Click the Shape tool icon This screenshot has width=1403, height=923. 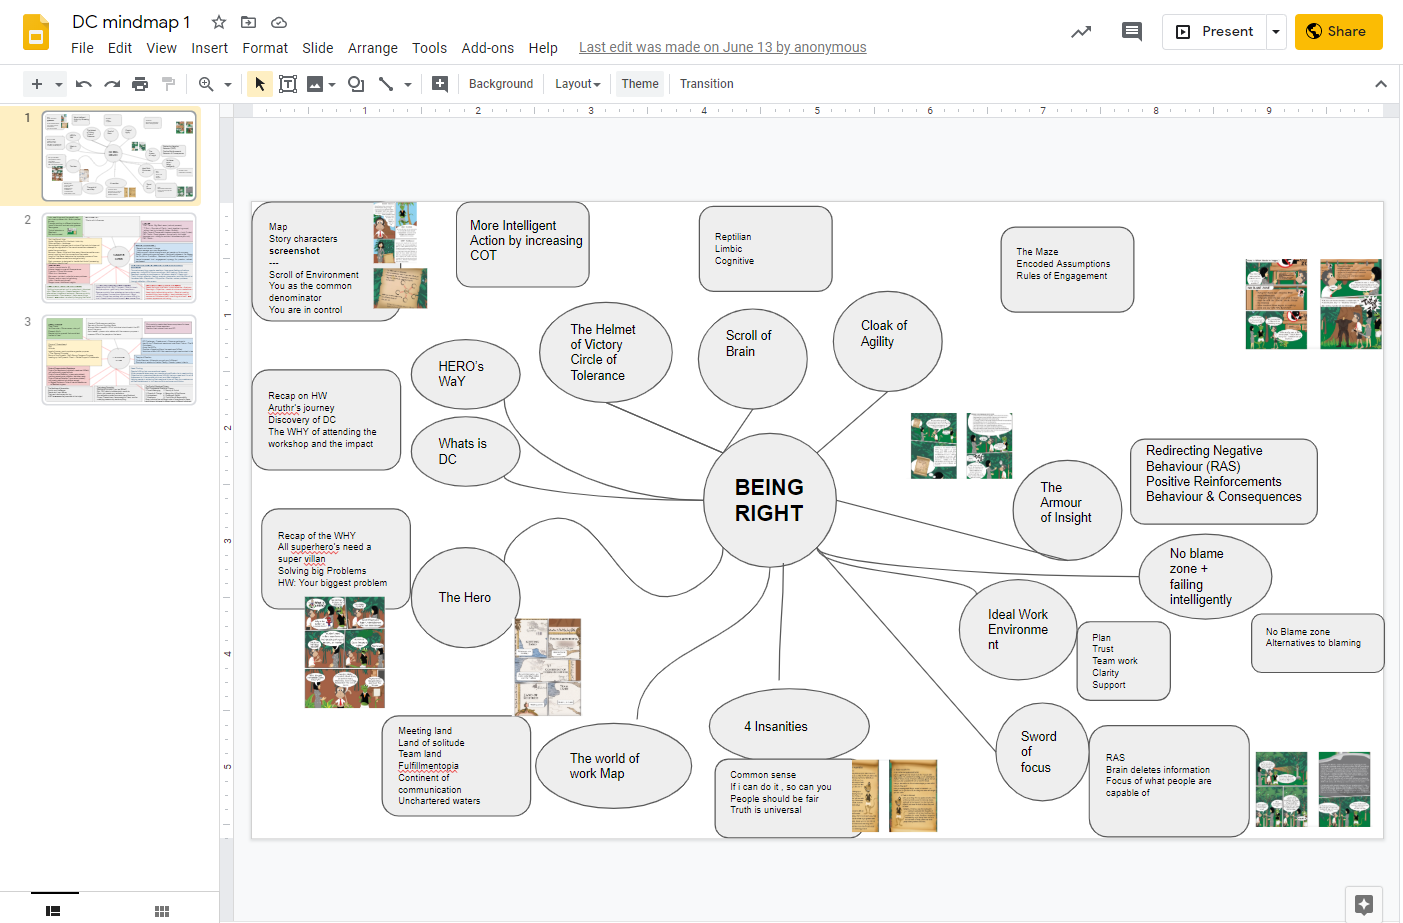click(355, 84)
